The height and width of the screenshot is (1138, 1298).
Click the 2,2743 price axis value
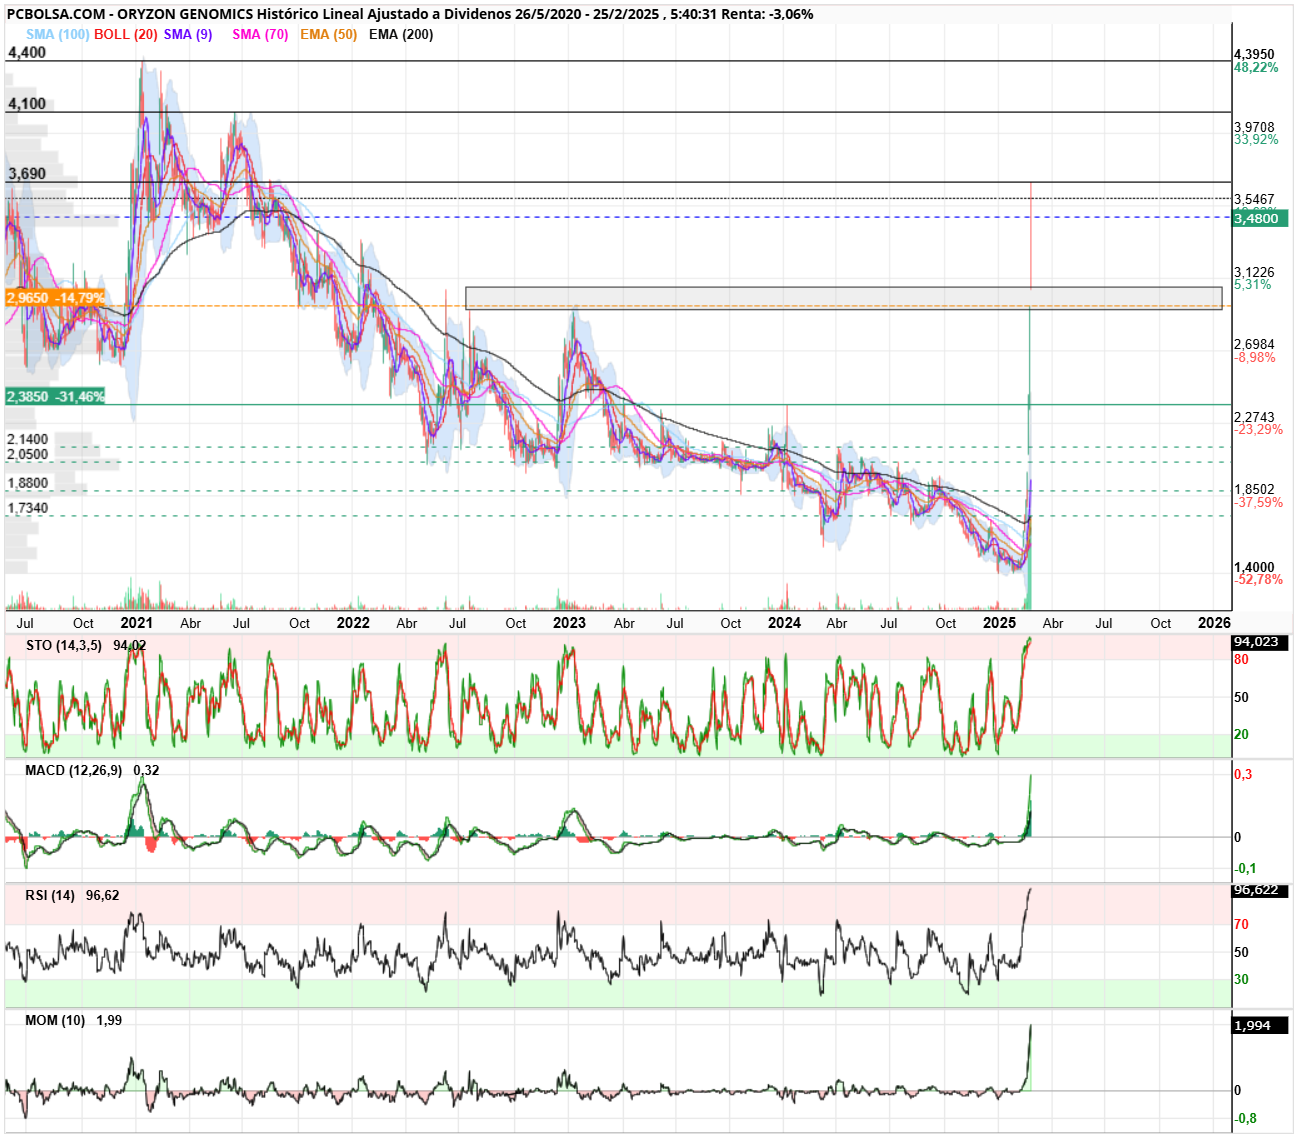[1254, 417]
